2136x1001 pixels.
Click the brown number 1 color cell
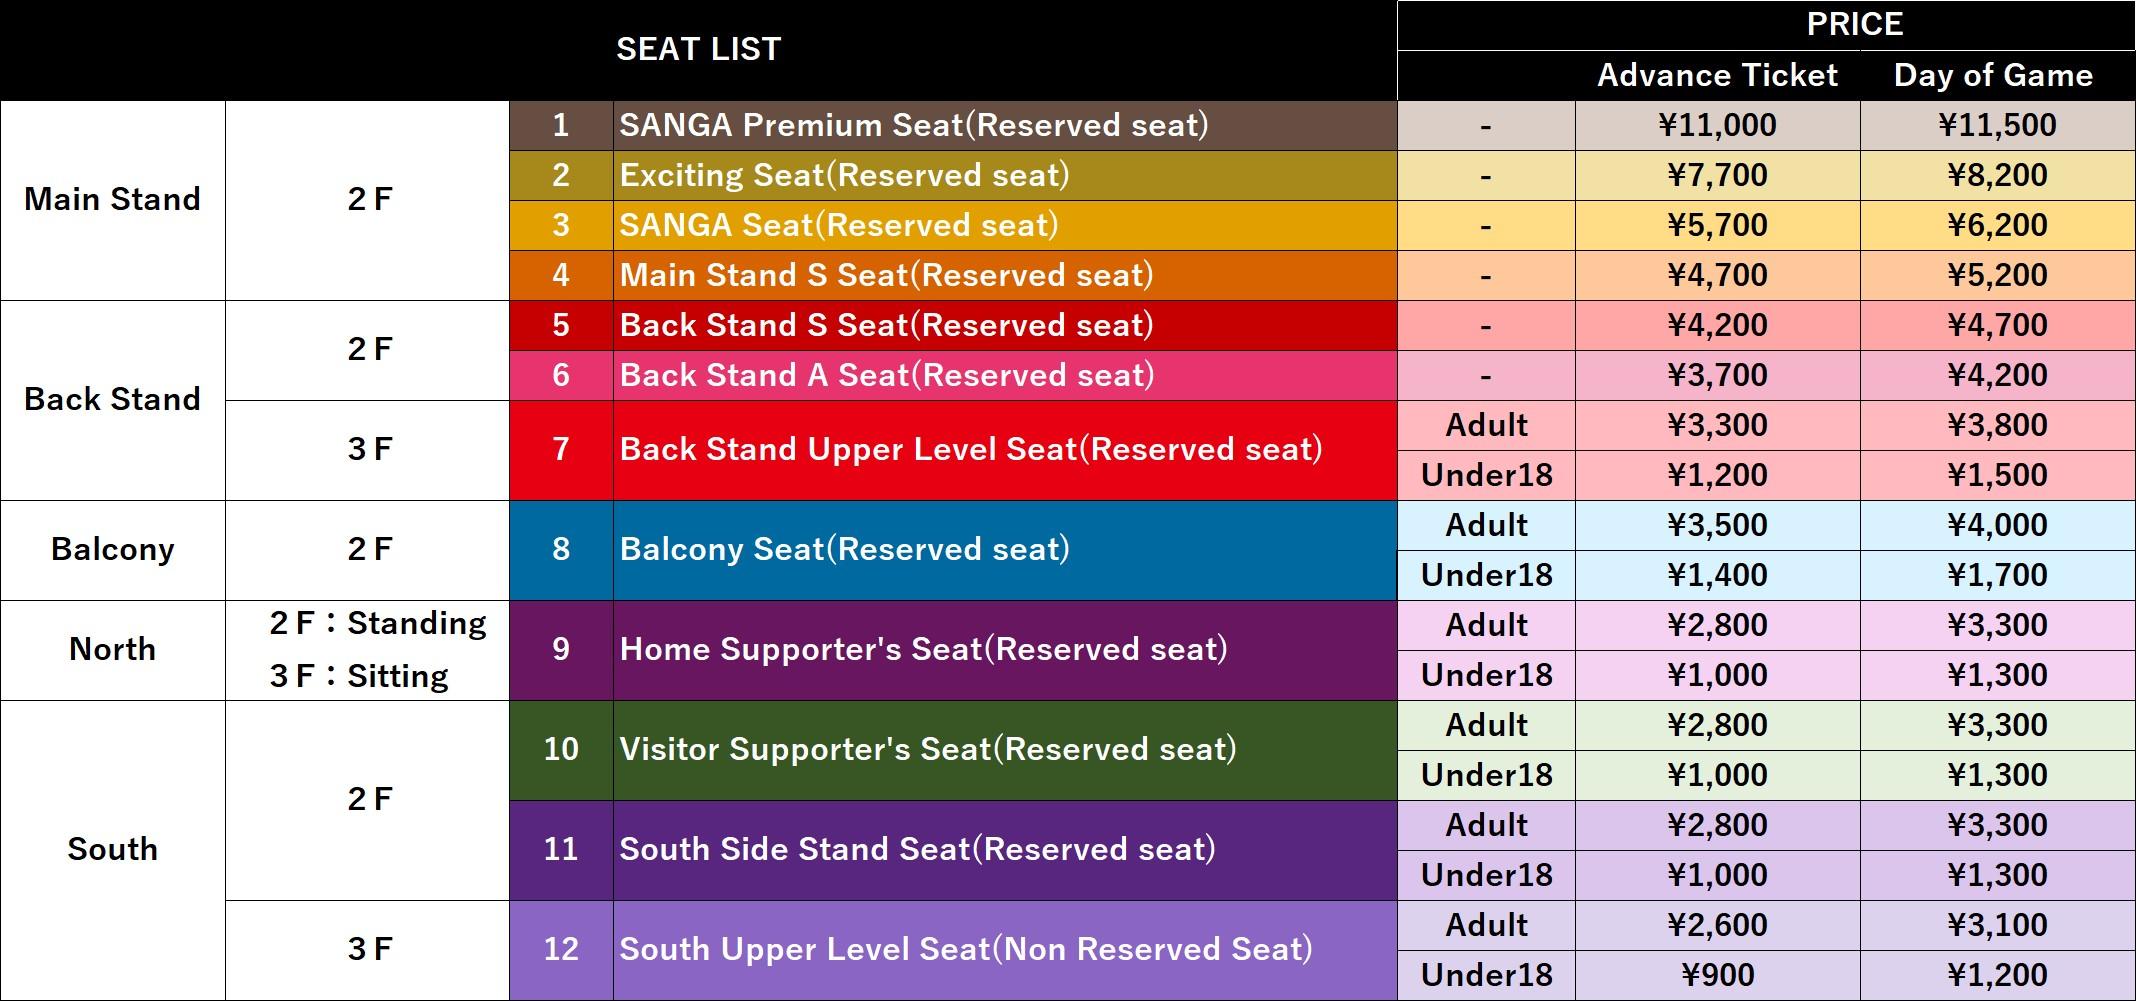pos(561,125)
